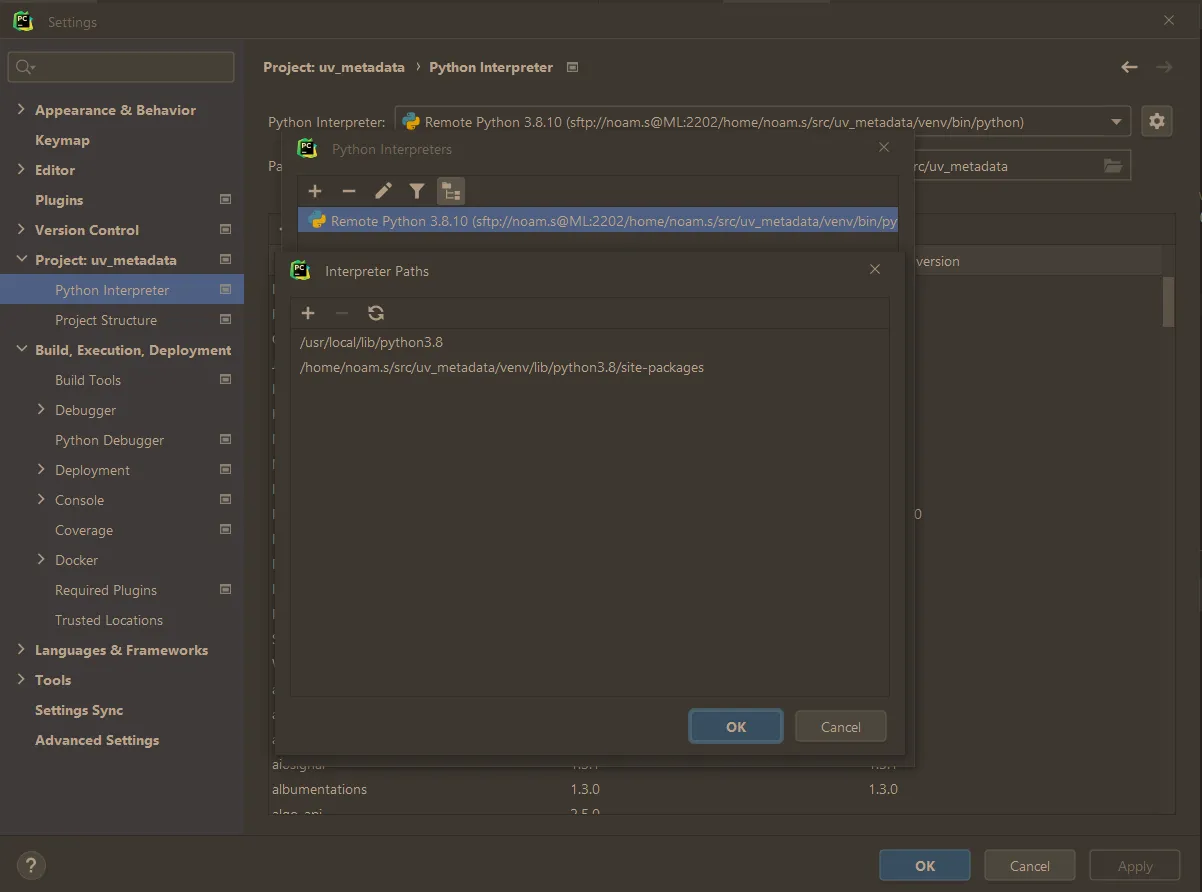1202x892 pixels.
Task: Click Coverage row scope icon
Action: [225, 530]
